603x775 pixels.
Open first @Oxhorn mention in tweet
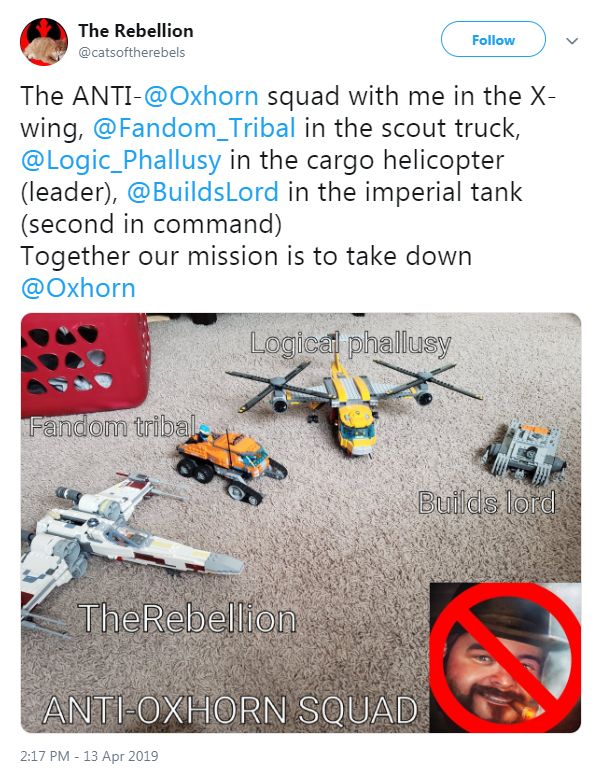tap(201, 96)
